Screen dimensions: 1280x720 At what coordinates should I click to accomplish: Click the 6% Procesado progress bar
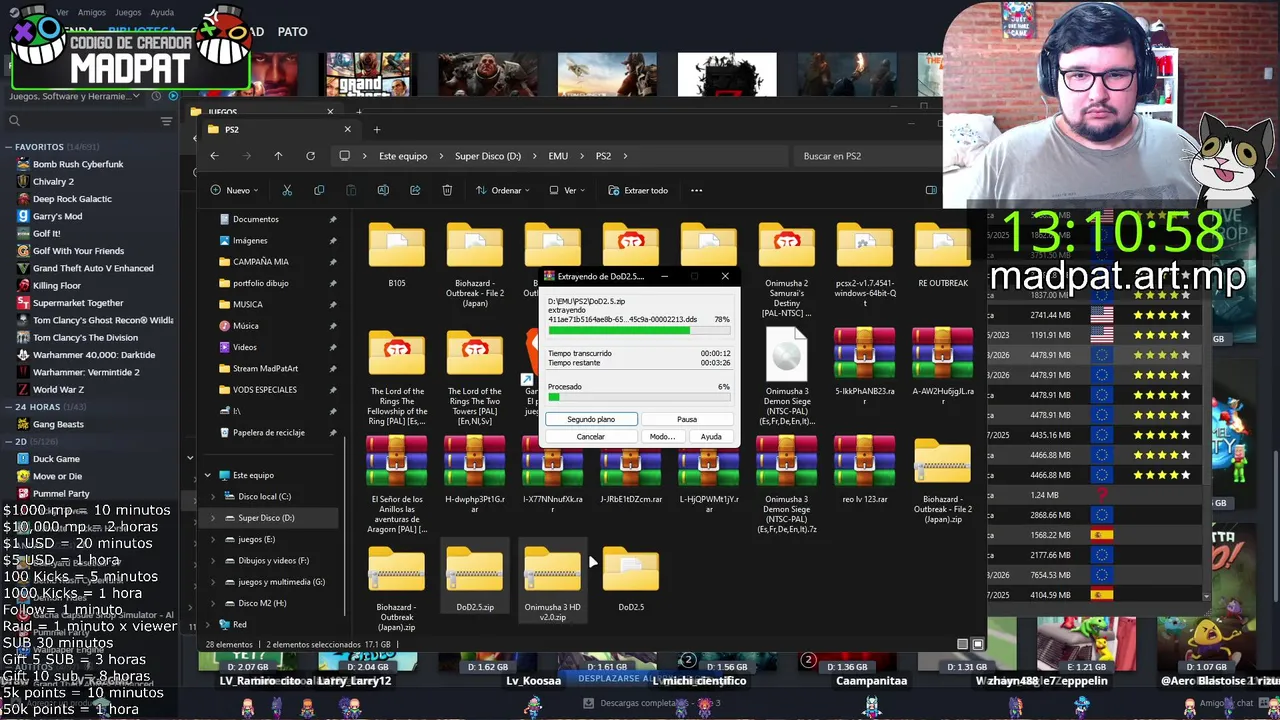pos(639,397)
